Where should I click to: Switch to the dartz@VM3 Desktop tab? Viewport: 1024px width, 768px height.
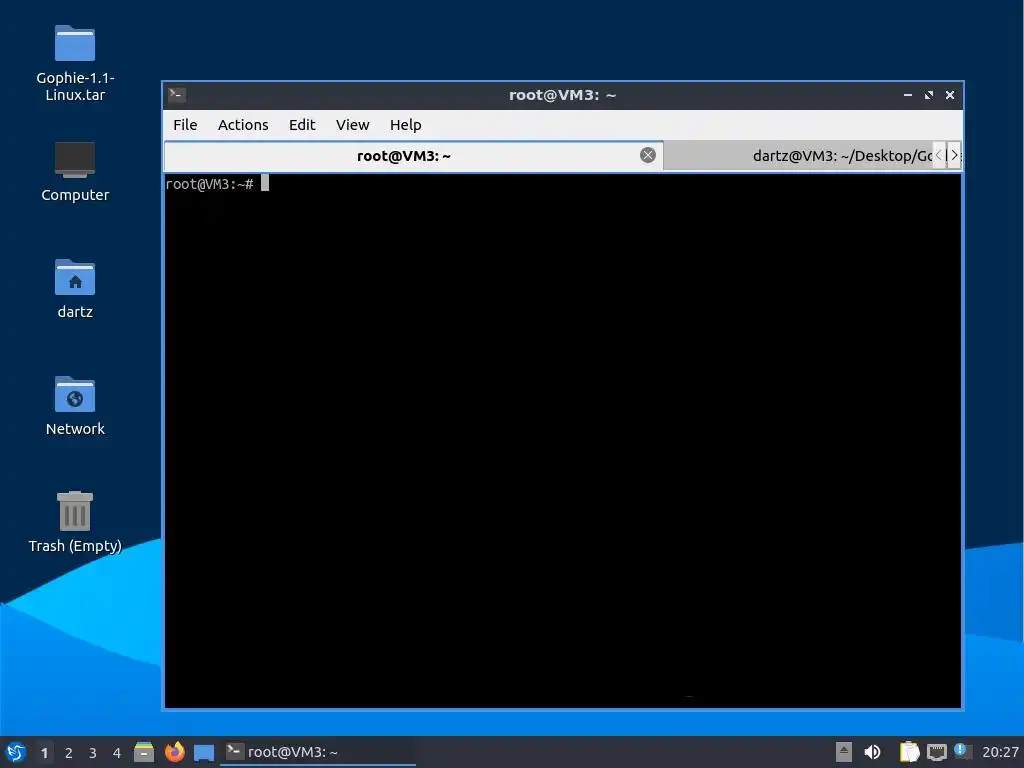coord(799,155)
